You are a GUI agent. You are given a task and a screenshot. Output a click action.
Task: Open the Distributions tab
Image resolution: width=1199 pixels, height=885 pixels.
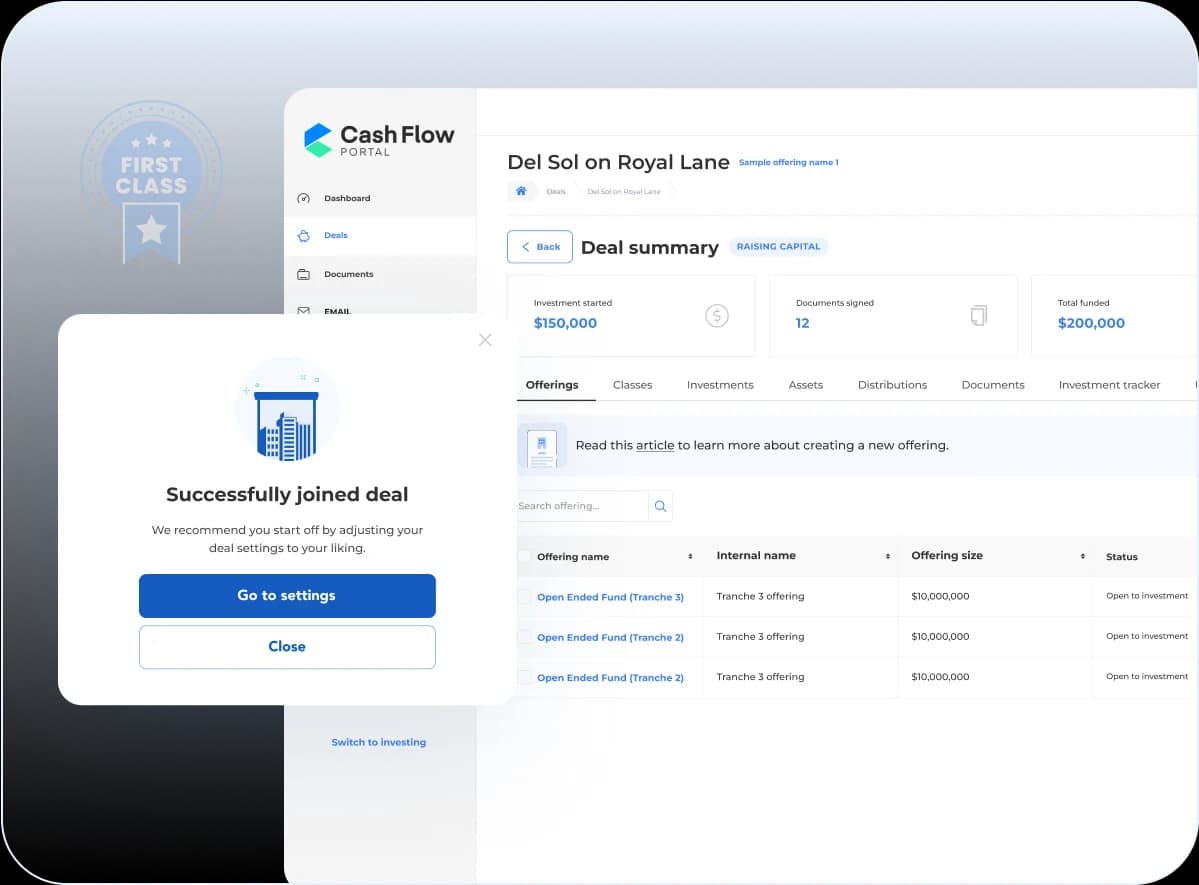892,385
